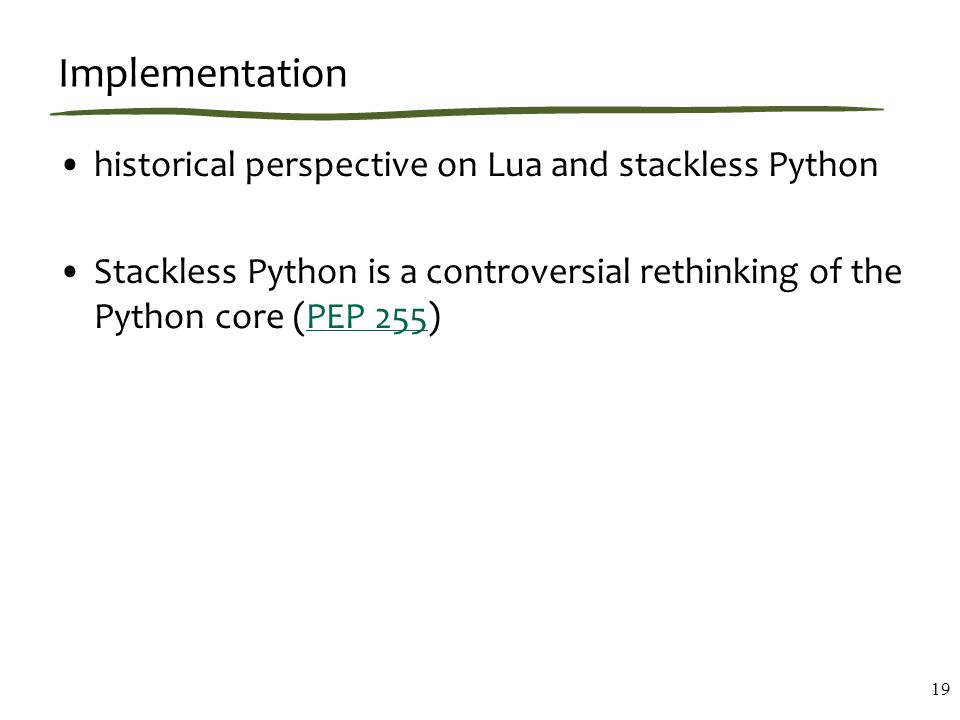The image size is (960, 720).
Task: Click the word perspective in first bullet
Action: click(x=336, y=167)
